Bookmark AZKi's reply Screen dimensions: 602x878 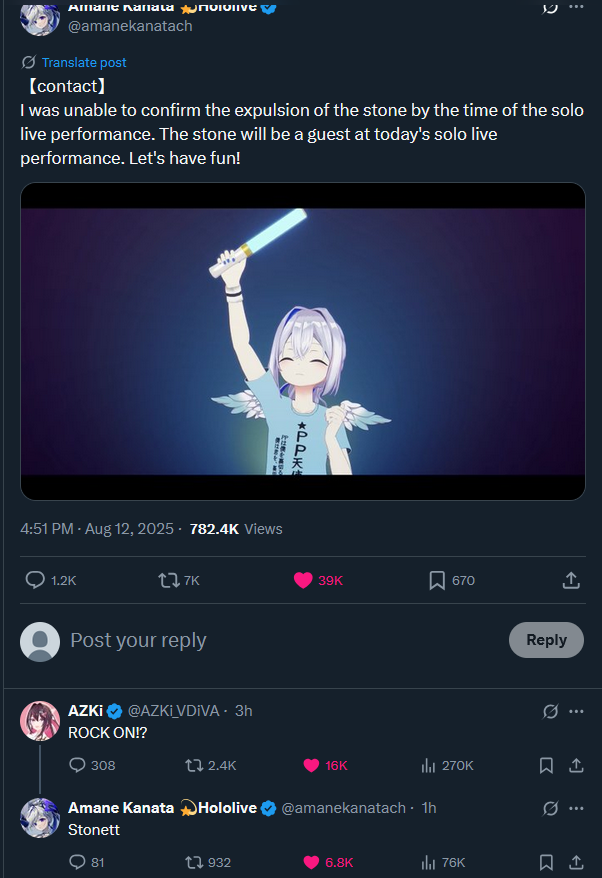click(x=546, y=765)
